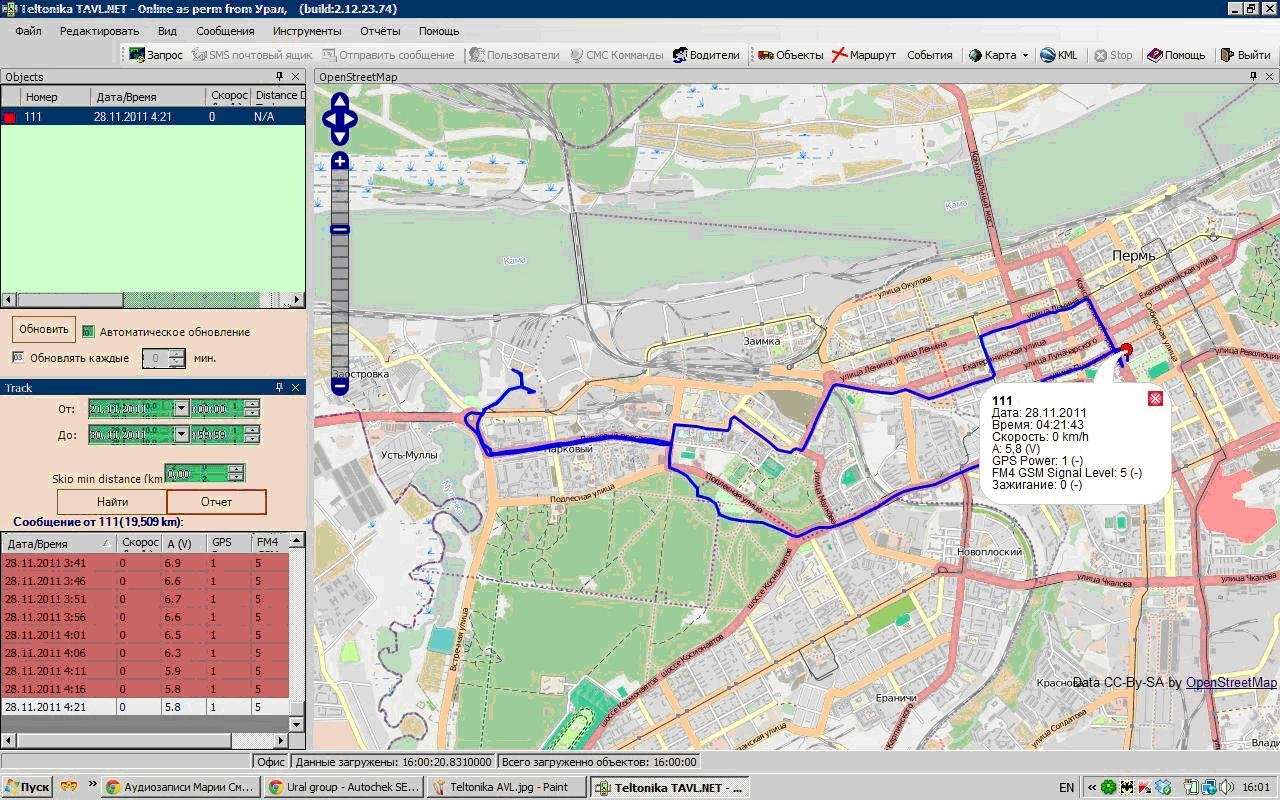This screenshot has width=1280, height=800.
Task: Pan the map down arrow
Action: pyautogui.click(x=340, y=135)
